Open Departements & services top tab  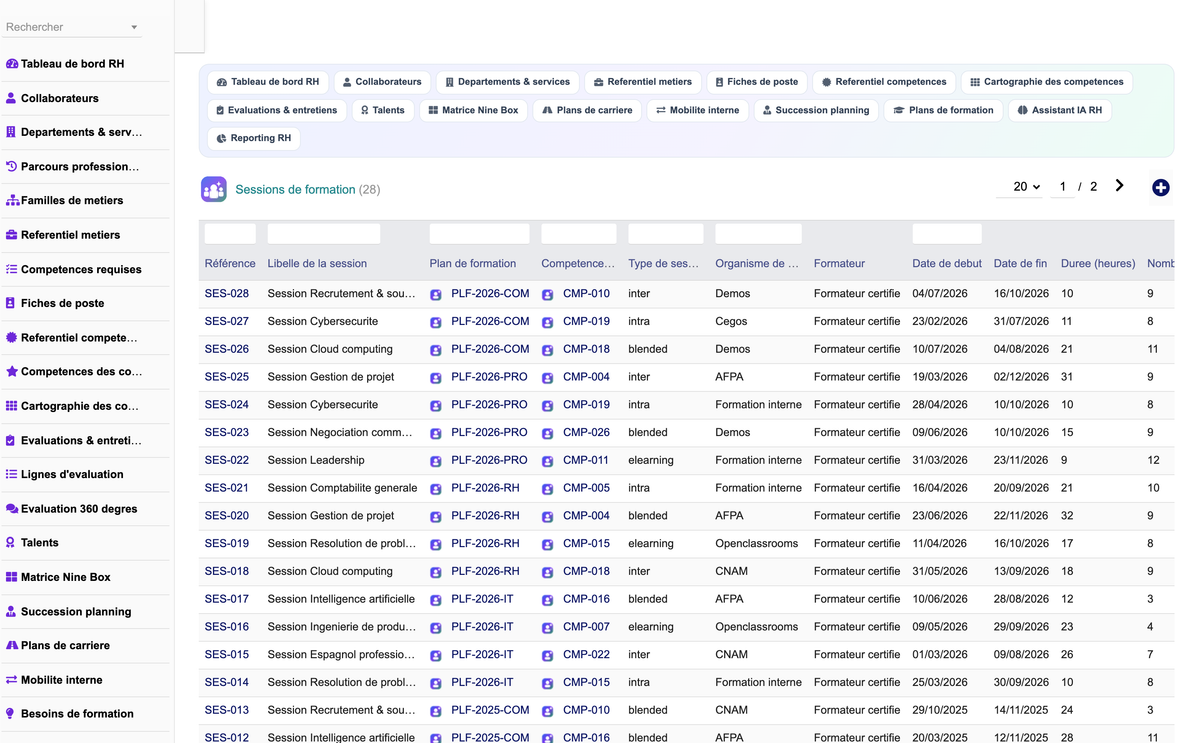click(507, 82)
